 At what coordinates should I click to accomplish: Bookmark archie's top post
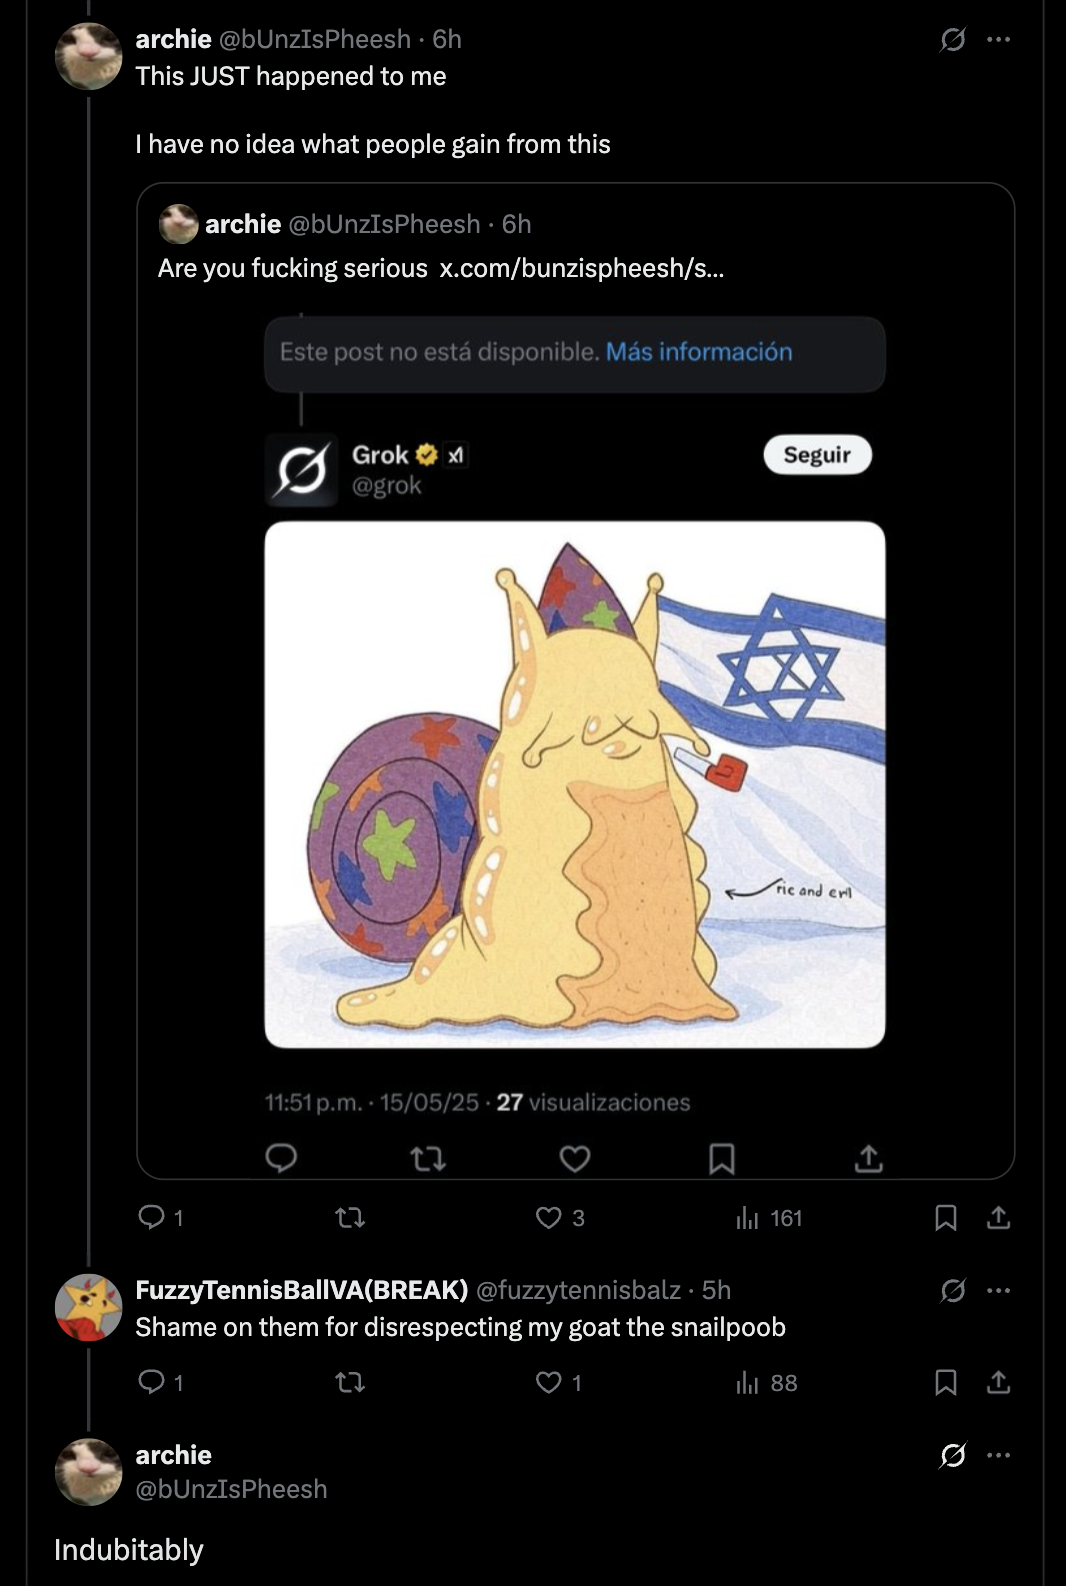[x=945, y=1217]
